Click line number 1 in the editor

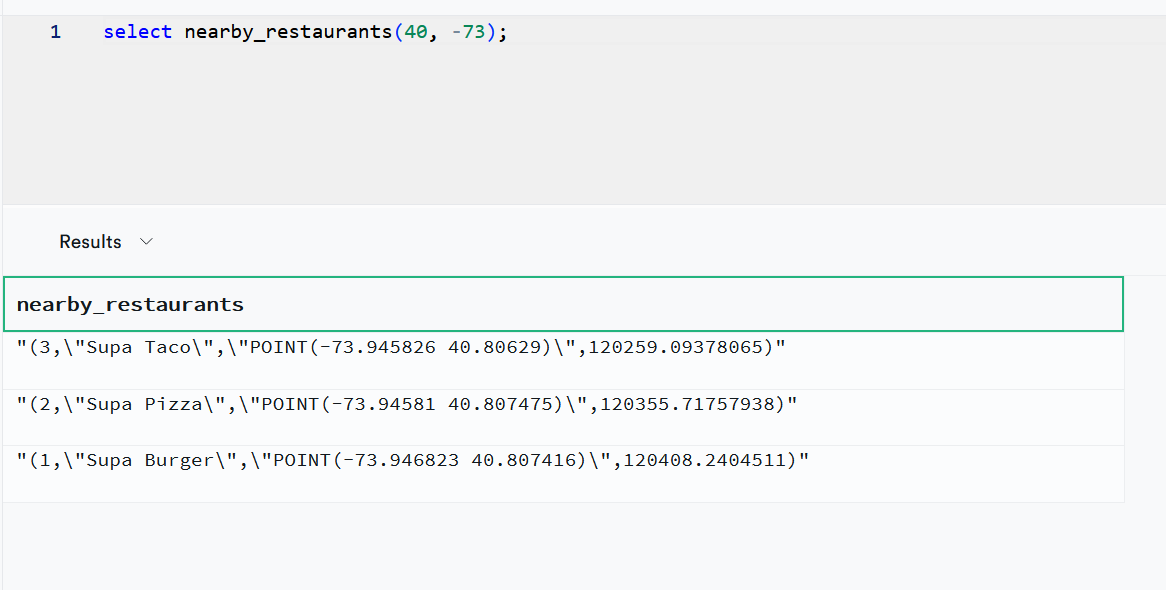[55, 31]
